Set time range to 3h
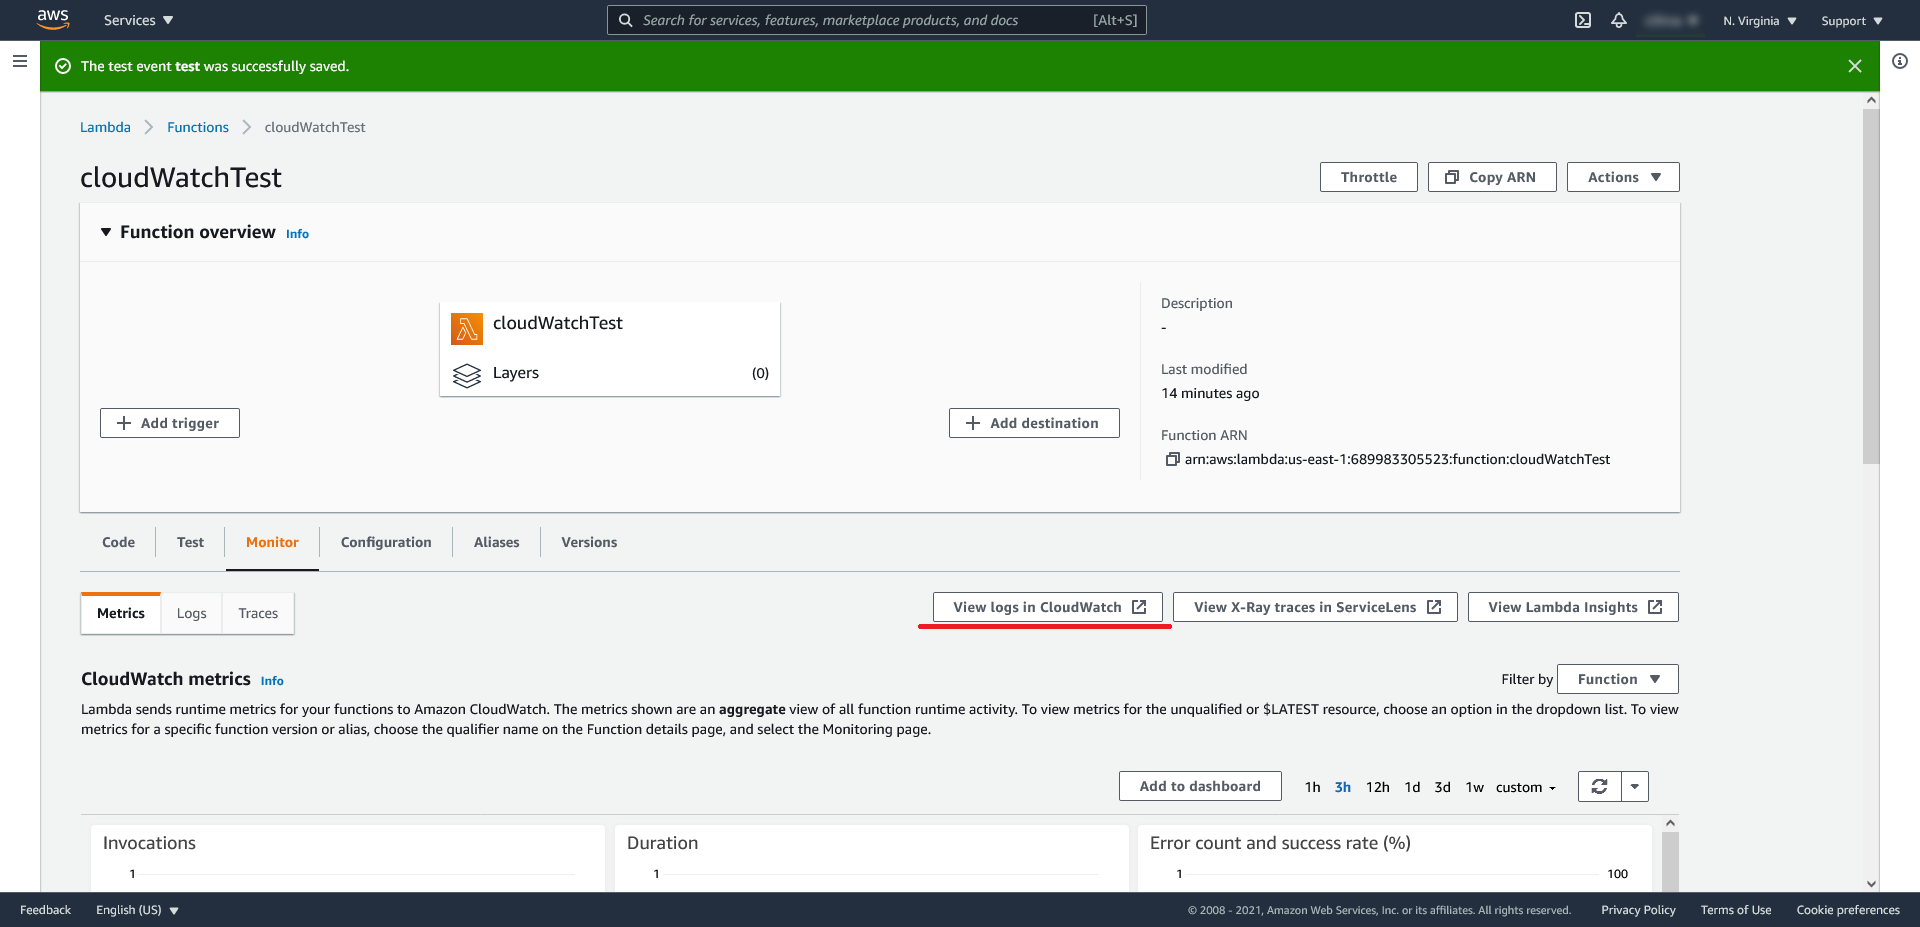 (1343, 787)
